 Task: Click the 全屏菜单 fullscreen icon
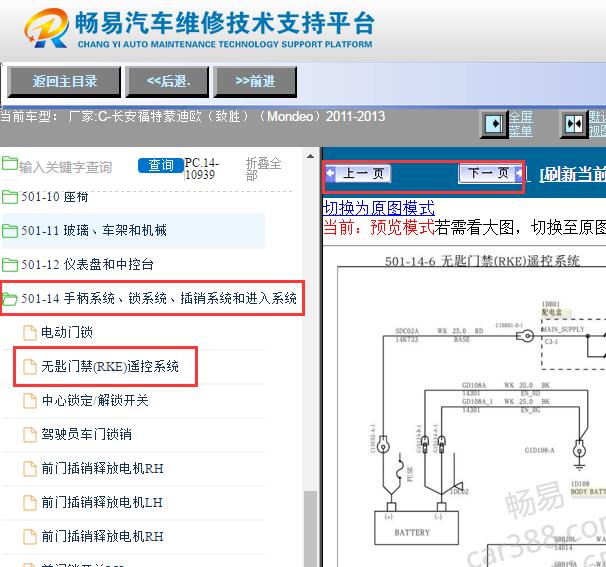click(494, 124)
